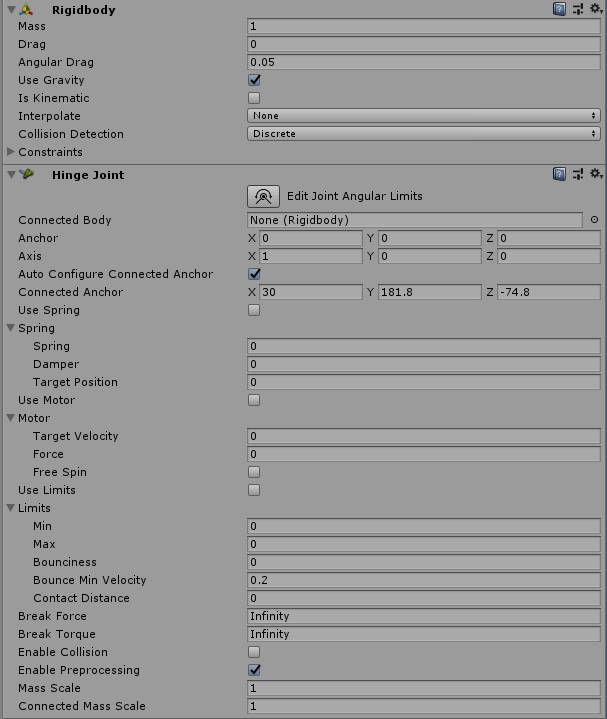Screen dimensions: 607x719
Task: Enable the Use Spring checkbox
Action: [x=254, y=310]
